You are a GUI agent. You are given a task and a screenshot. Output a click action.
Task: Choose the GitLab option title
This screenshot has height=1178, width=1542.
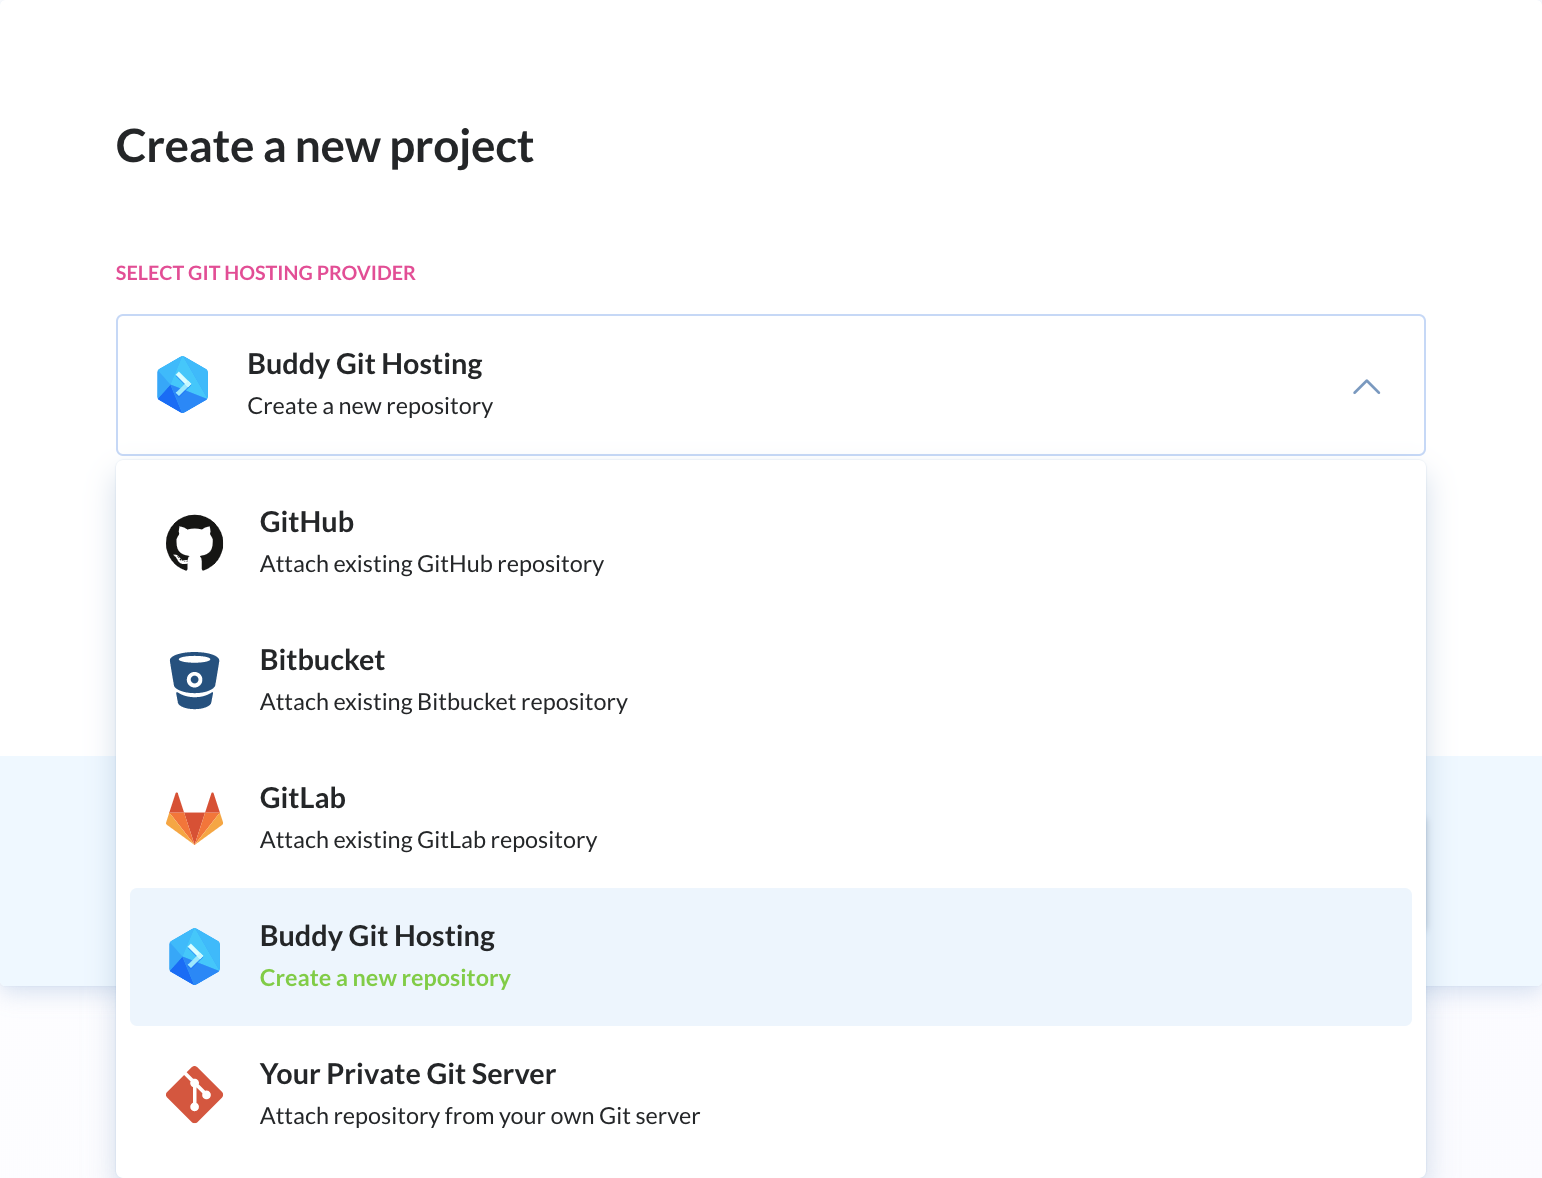pyautogui.click(x=303, y=798)
